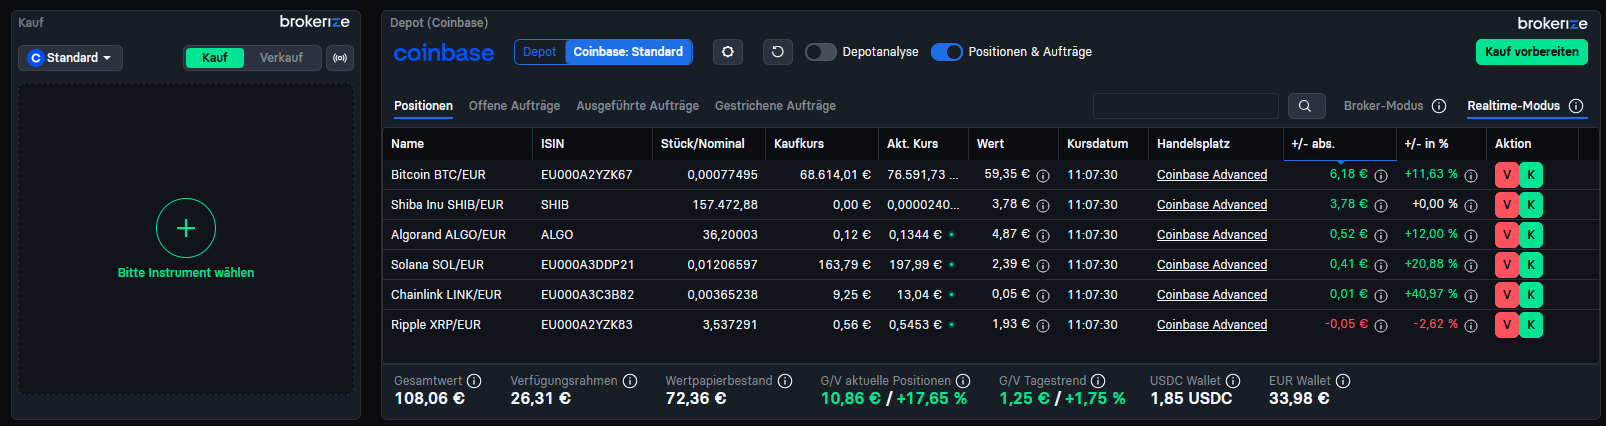Click the Bitte Instrument wählen text

pos(186,273)
